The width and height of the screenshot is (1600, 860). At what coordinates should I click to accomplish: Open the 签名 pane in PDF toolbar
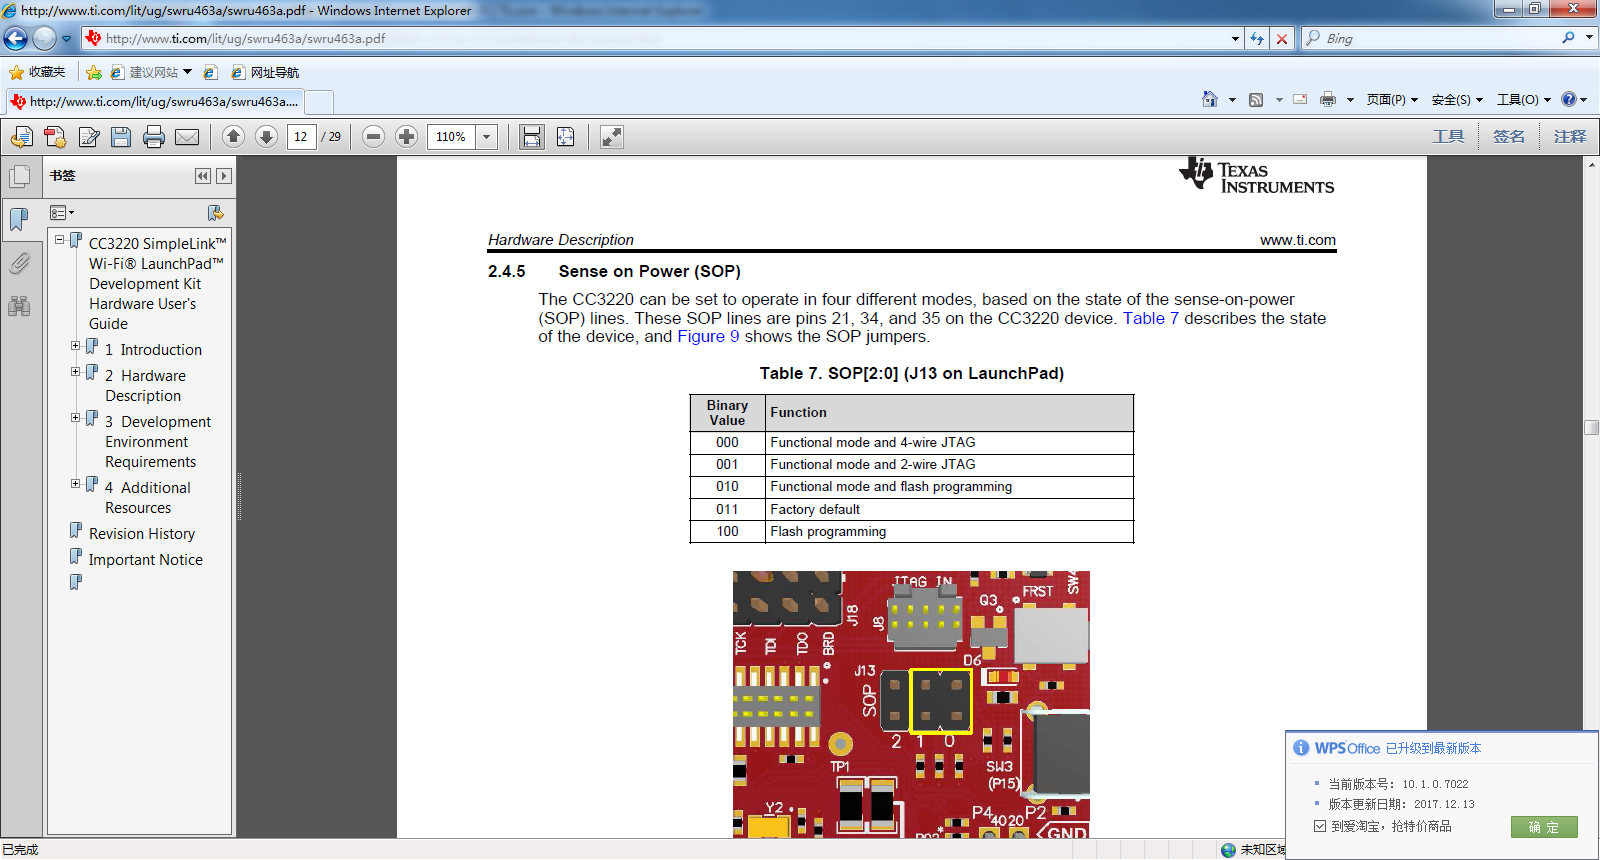pyautogui.click(x=1509, y=137)
